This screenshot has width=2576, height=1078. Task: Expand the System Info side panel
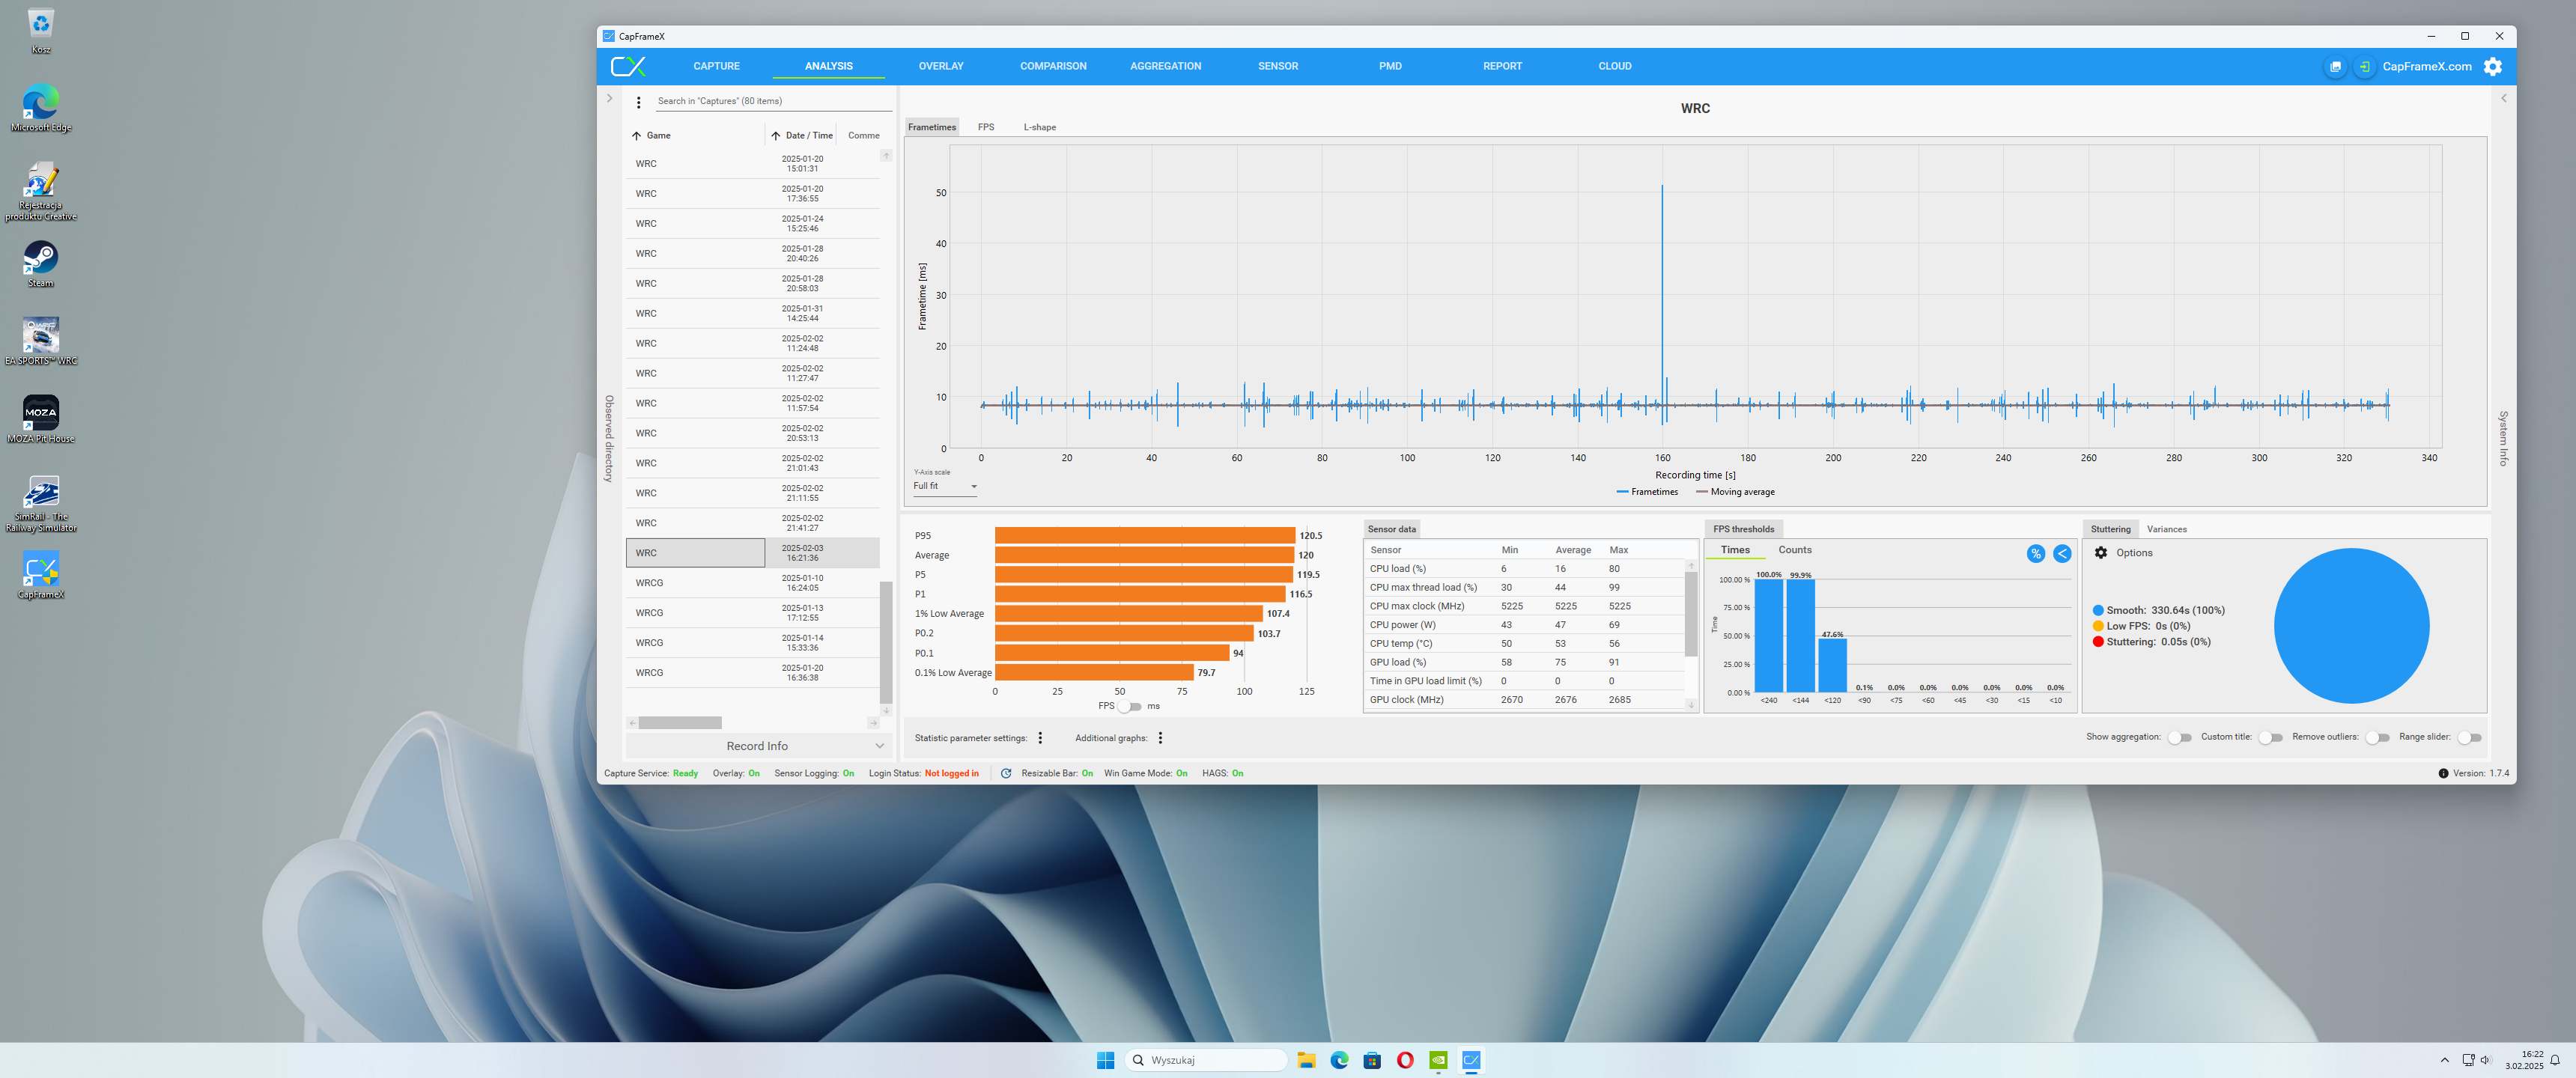click(2503, 99)
